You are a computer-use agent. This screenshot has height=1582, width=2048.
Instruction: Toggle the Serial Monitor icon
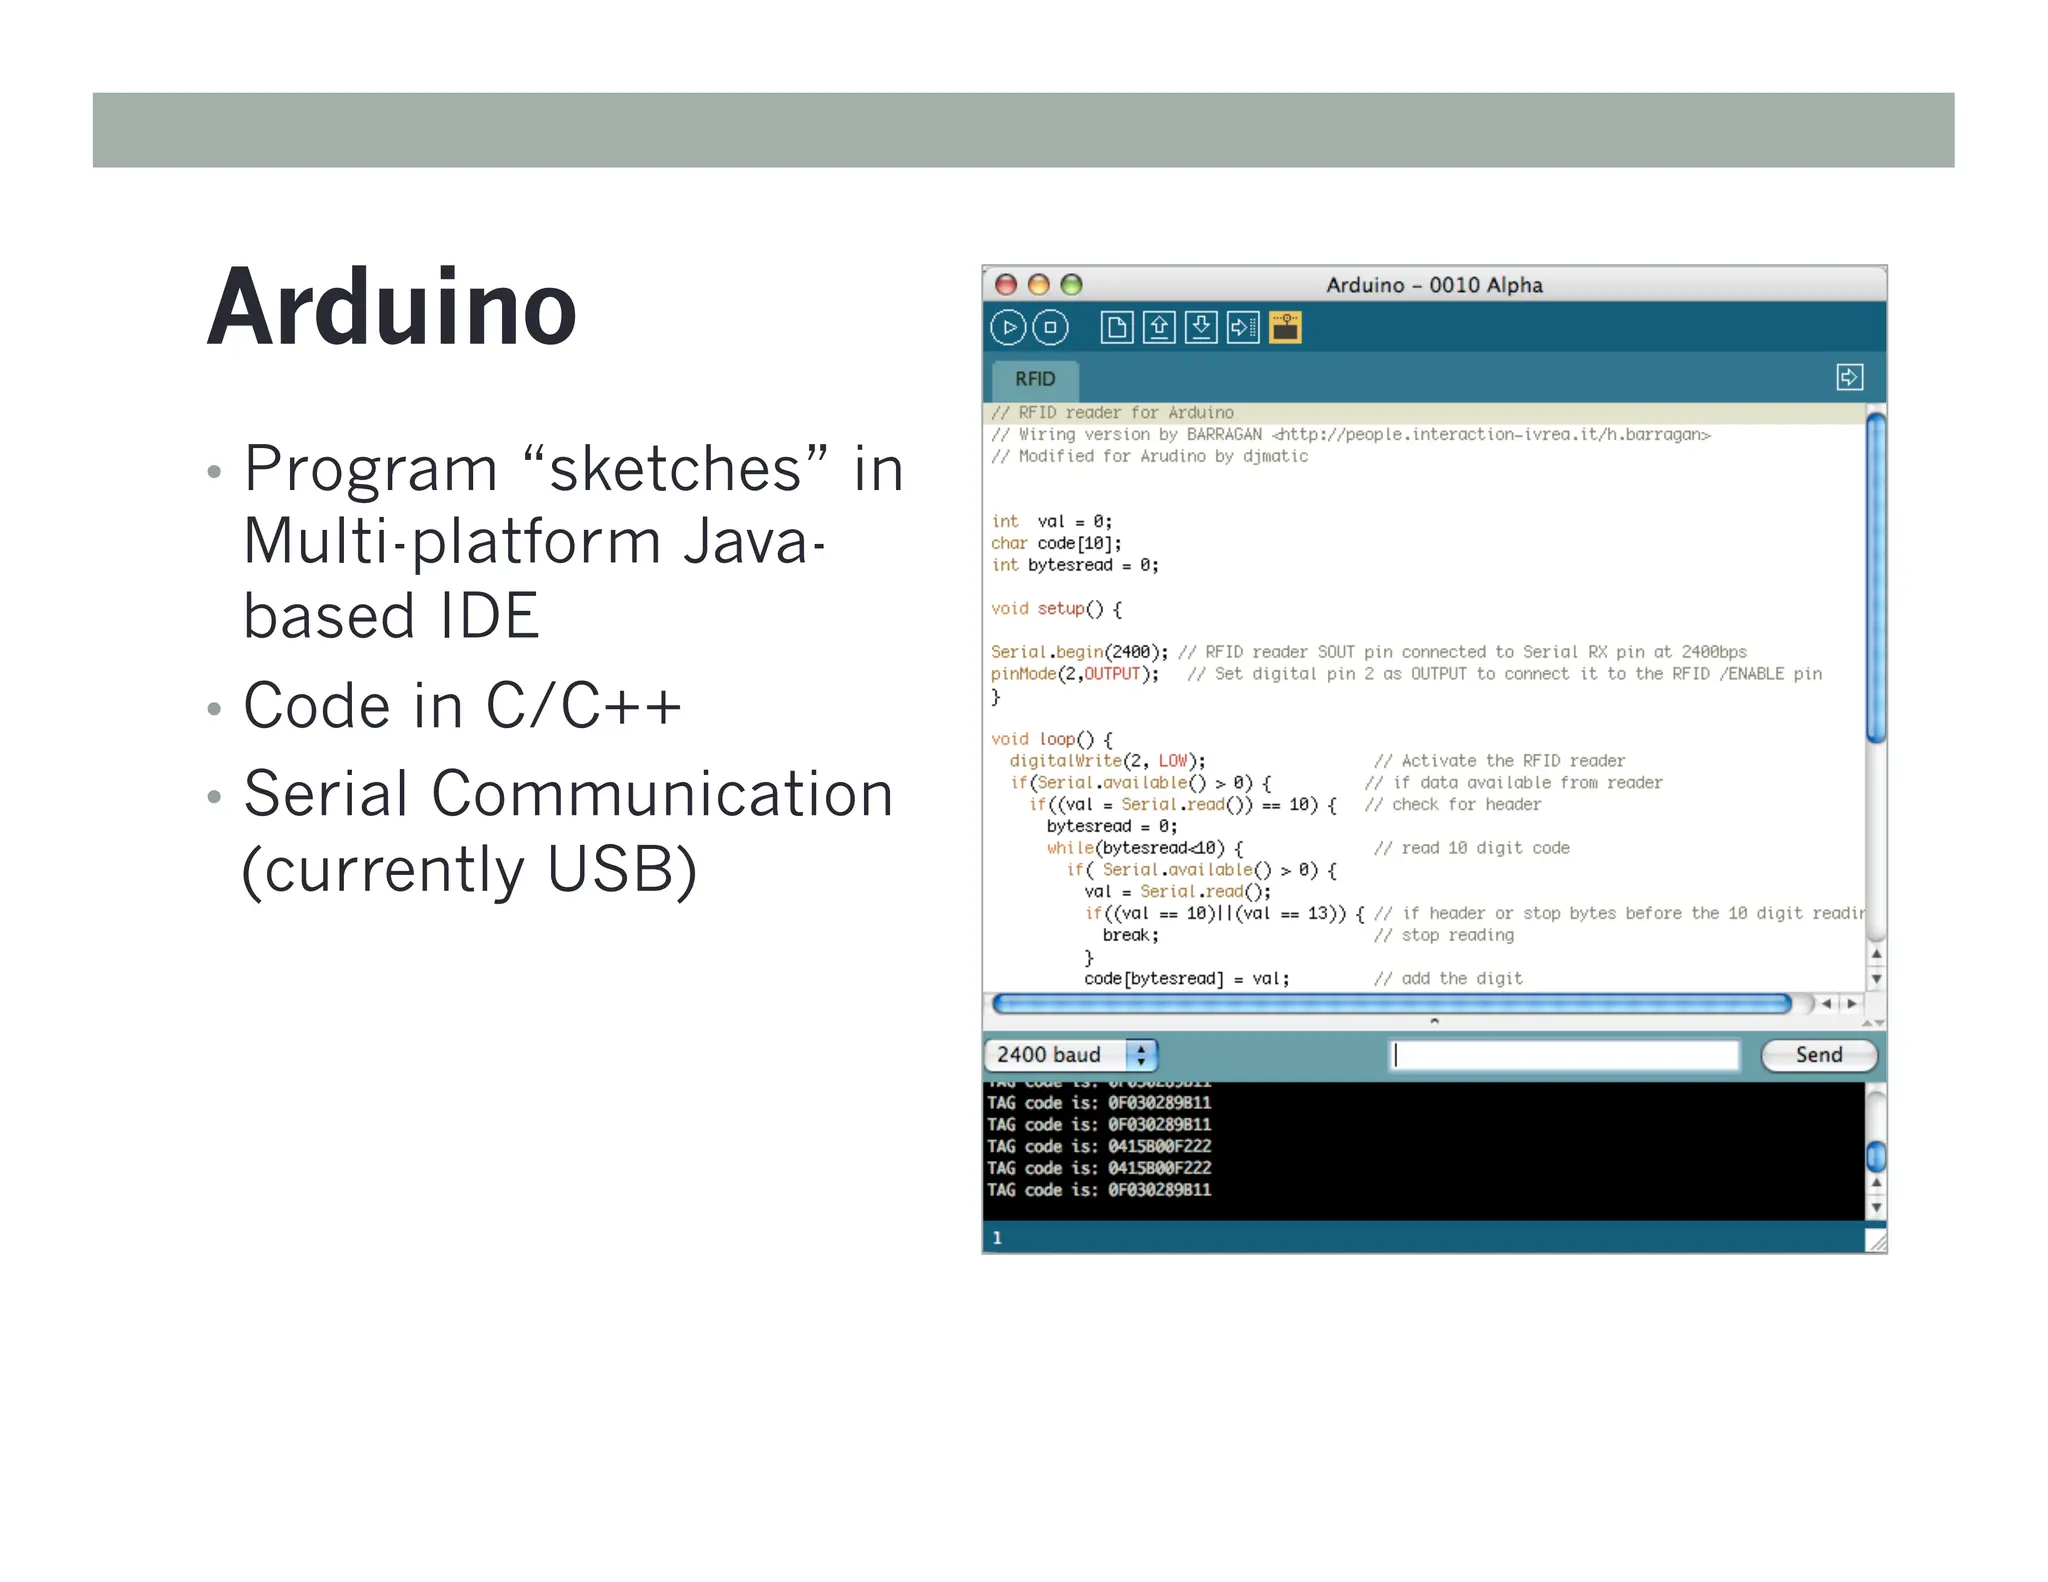tap(1285, 327)
